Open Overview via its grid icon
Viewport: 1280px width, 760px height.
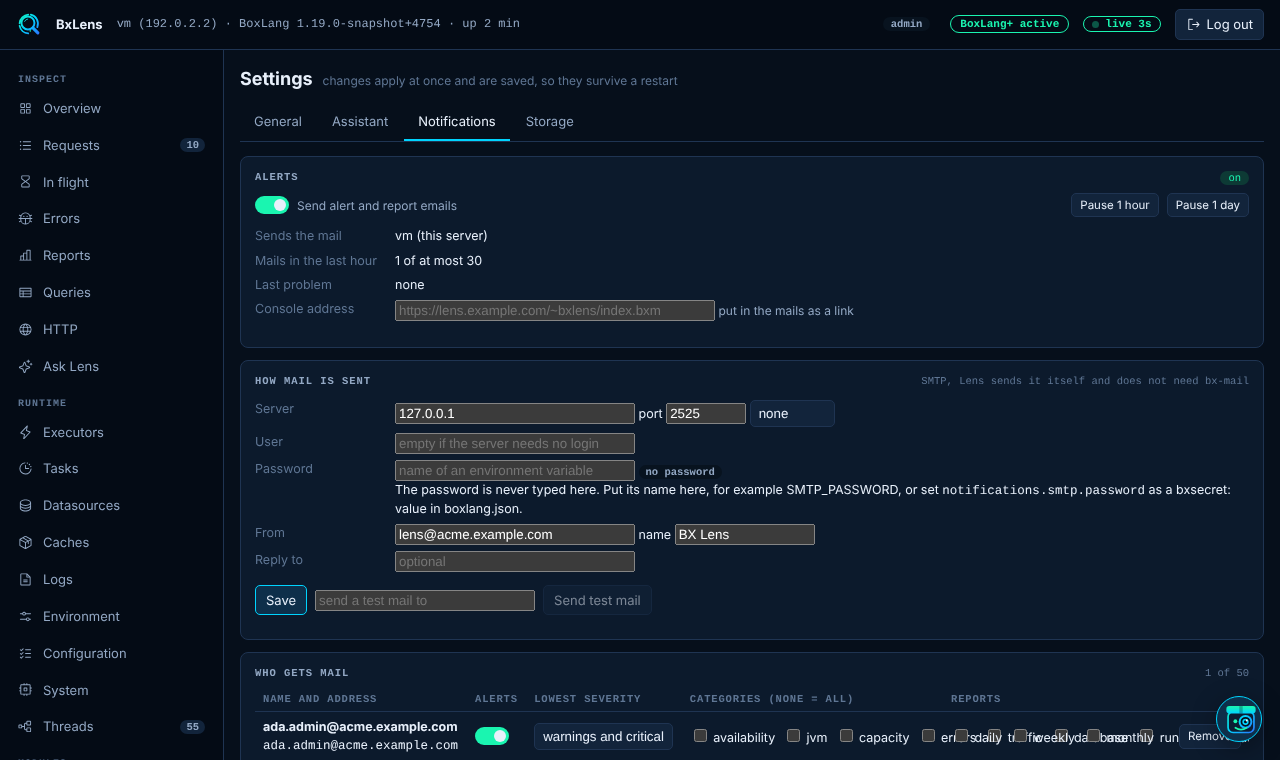tap(26, 108)
